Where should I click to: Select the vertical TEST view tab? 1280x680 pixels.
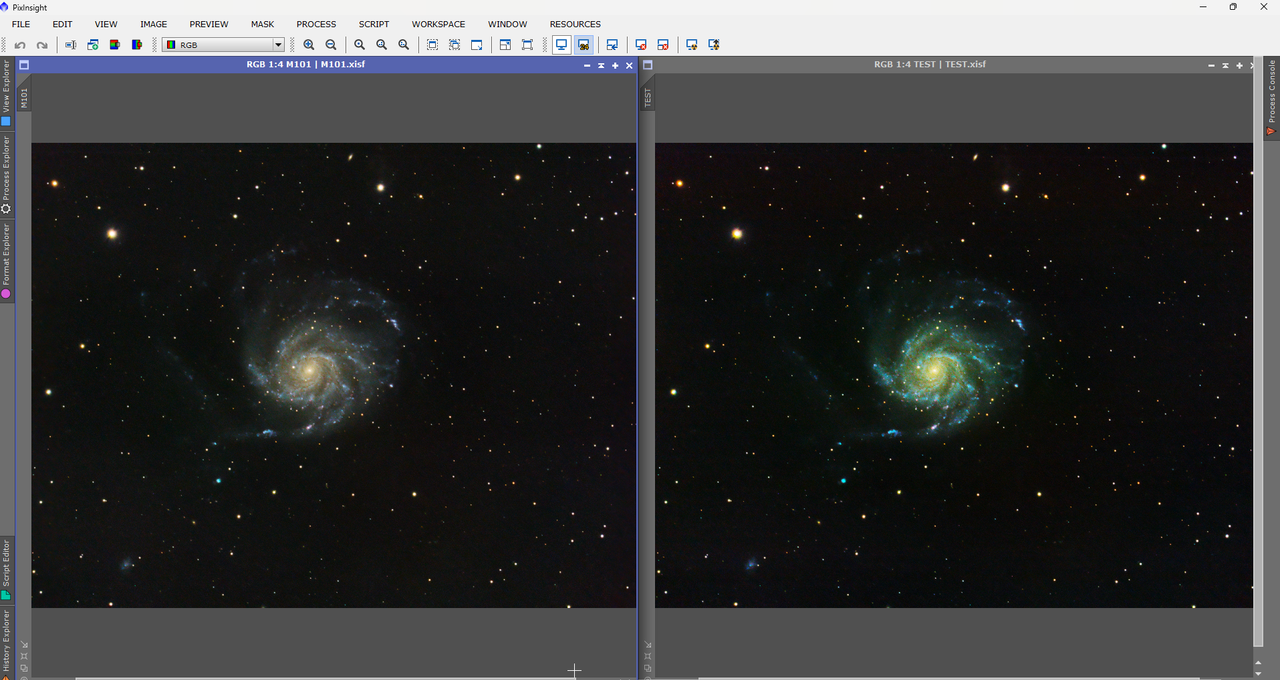click(x=648, y=97)
